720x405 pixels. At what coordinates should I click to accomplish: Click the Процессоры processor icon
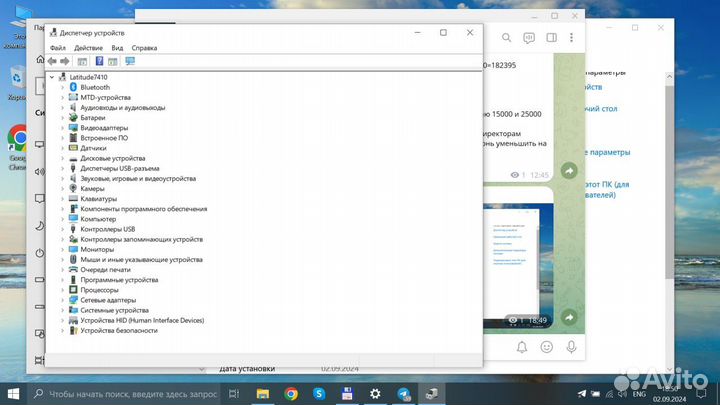(73, 289)
